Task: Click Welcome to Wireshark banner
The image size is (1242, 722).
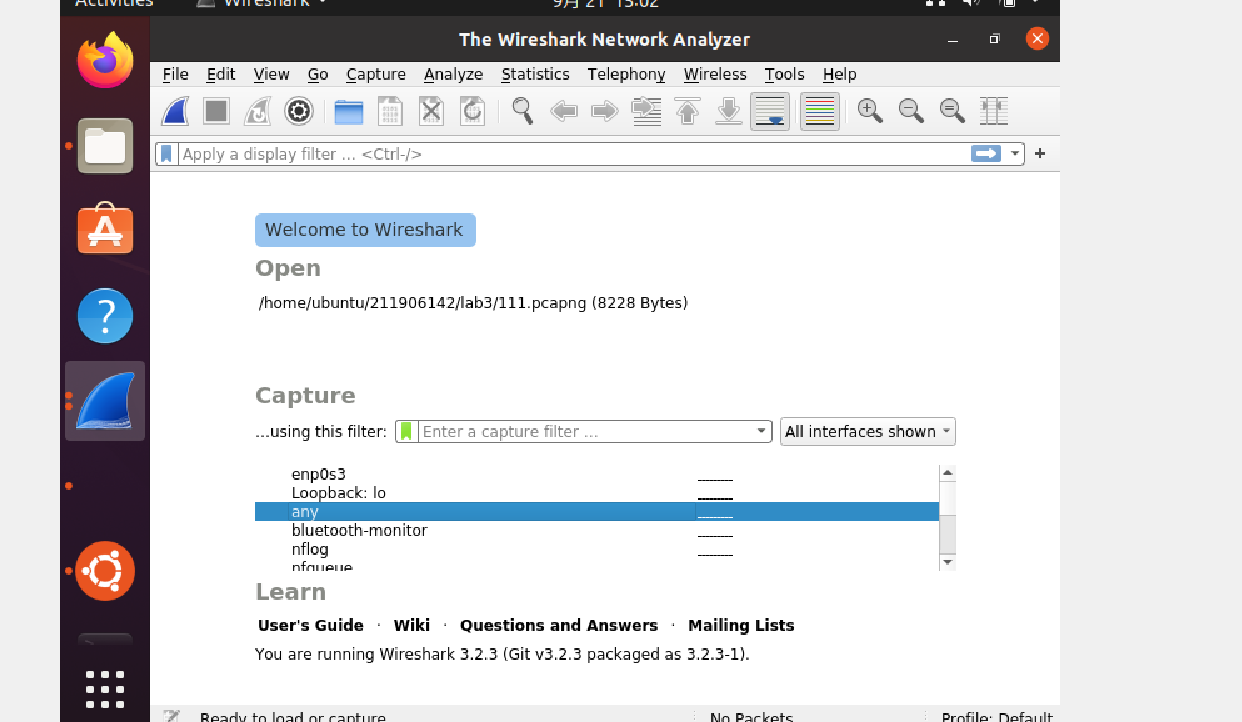Action: pyautogui.click(x=365, y=230)
